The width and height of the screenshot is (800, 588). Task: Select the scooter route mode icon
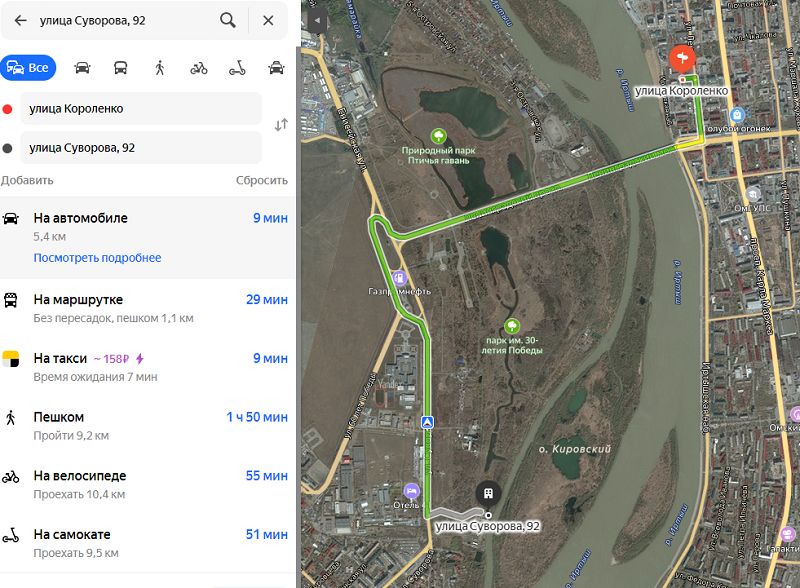click(237, 67)
